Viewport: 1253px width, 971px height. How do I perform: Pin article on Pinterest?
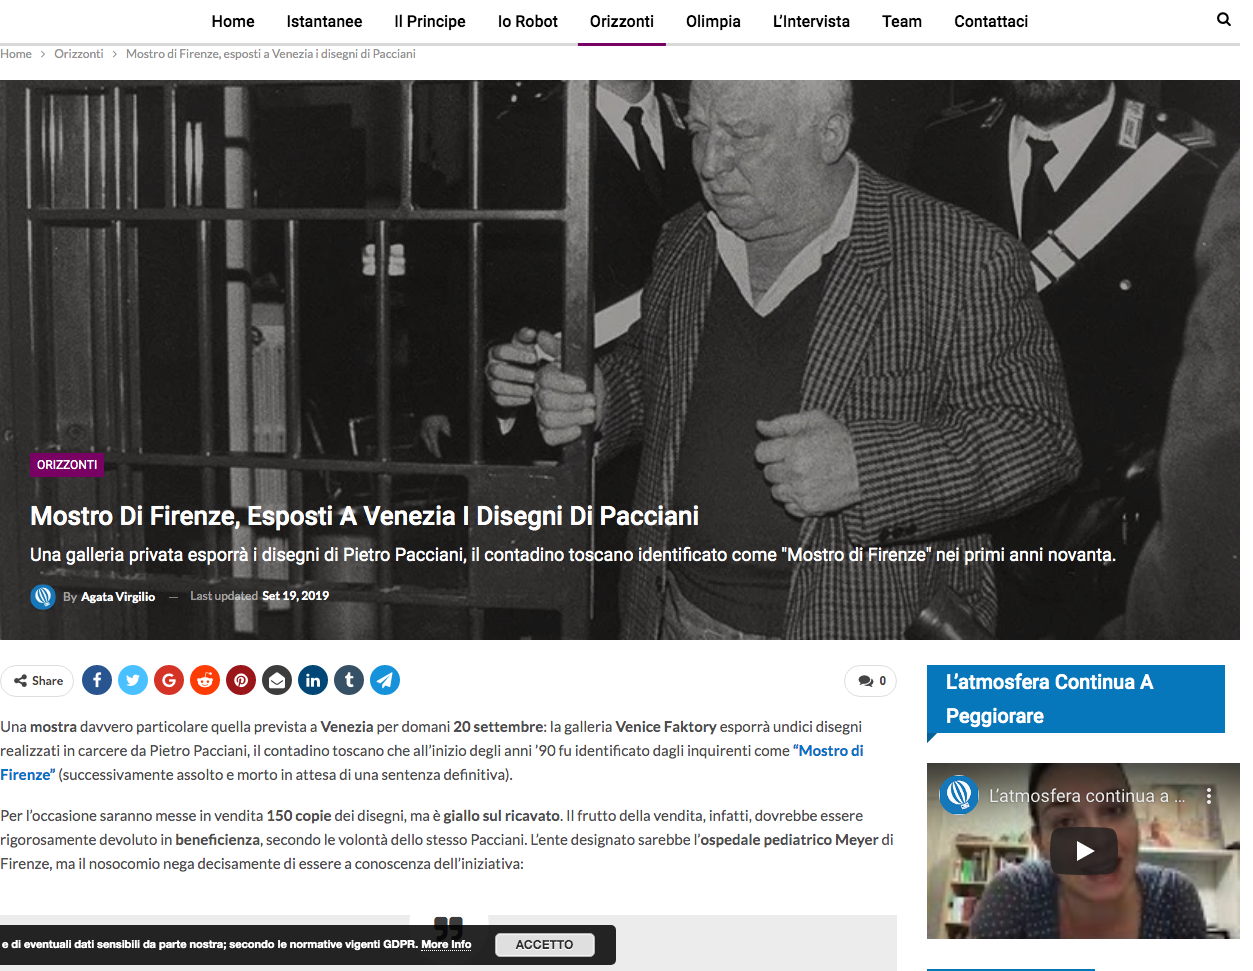pyautogui.click(x=241, y=681)
